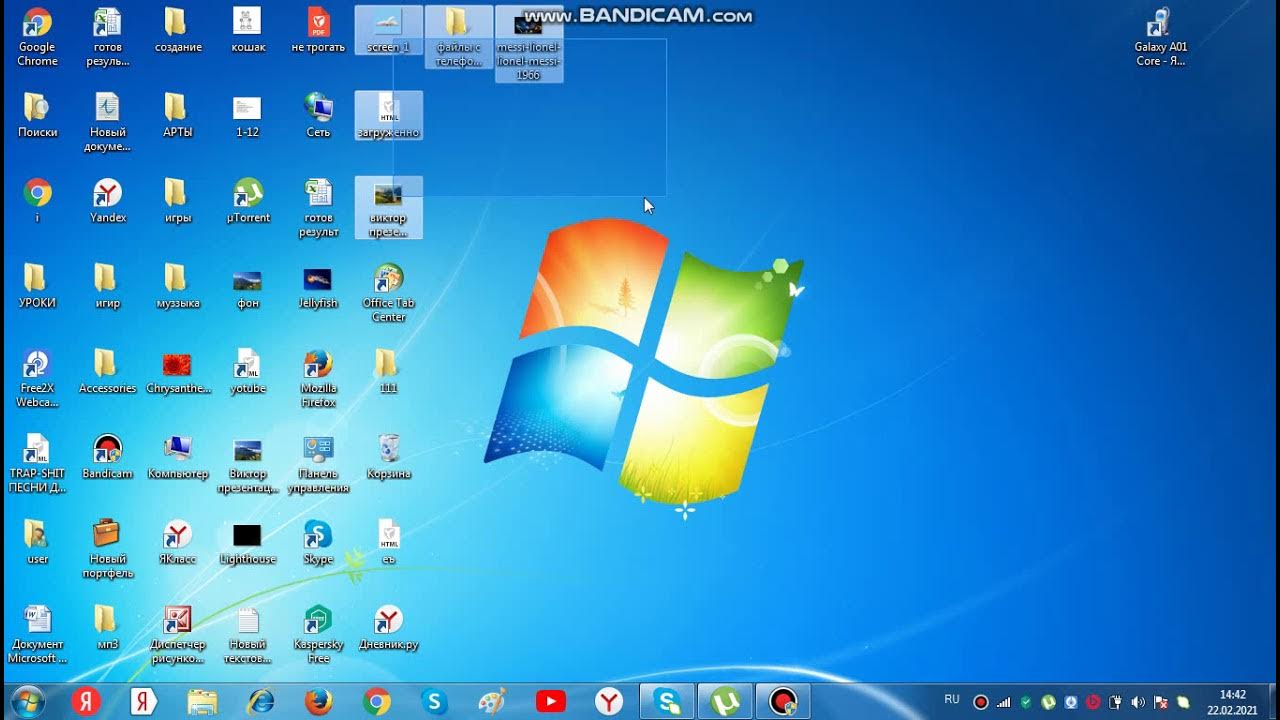Select the Дневник.ру desktop shortcut
Viewport: 1280px width, 720px height.
pos(389,627)
